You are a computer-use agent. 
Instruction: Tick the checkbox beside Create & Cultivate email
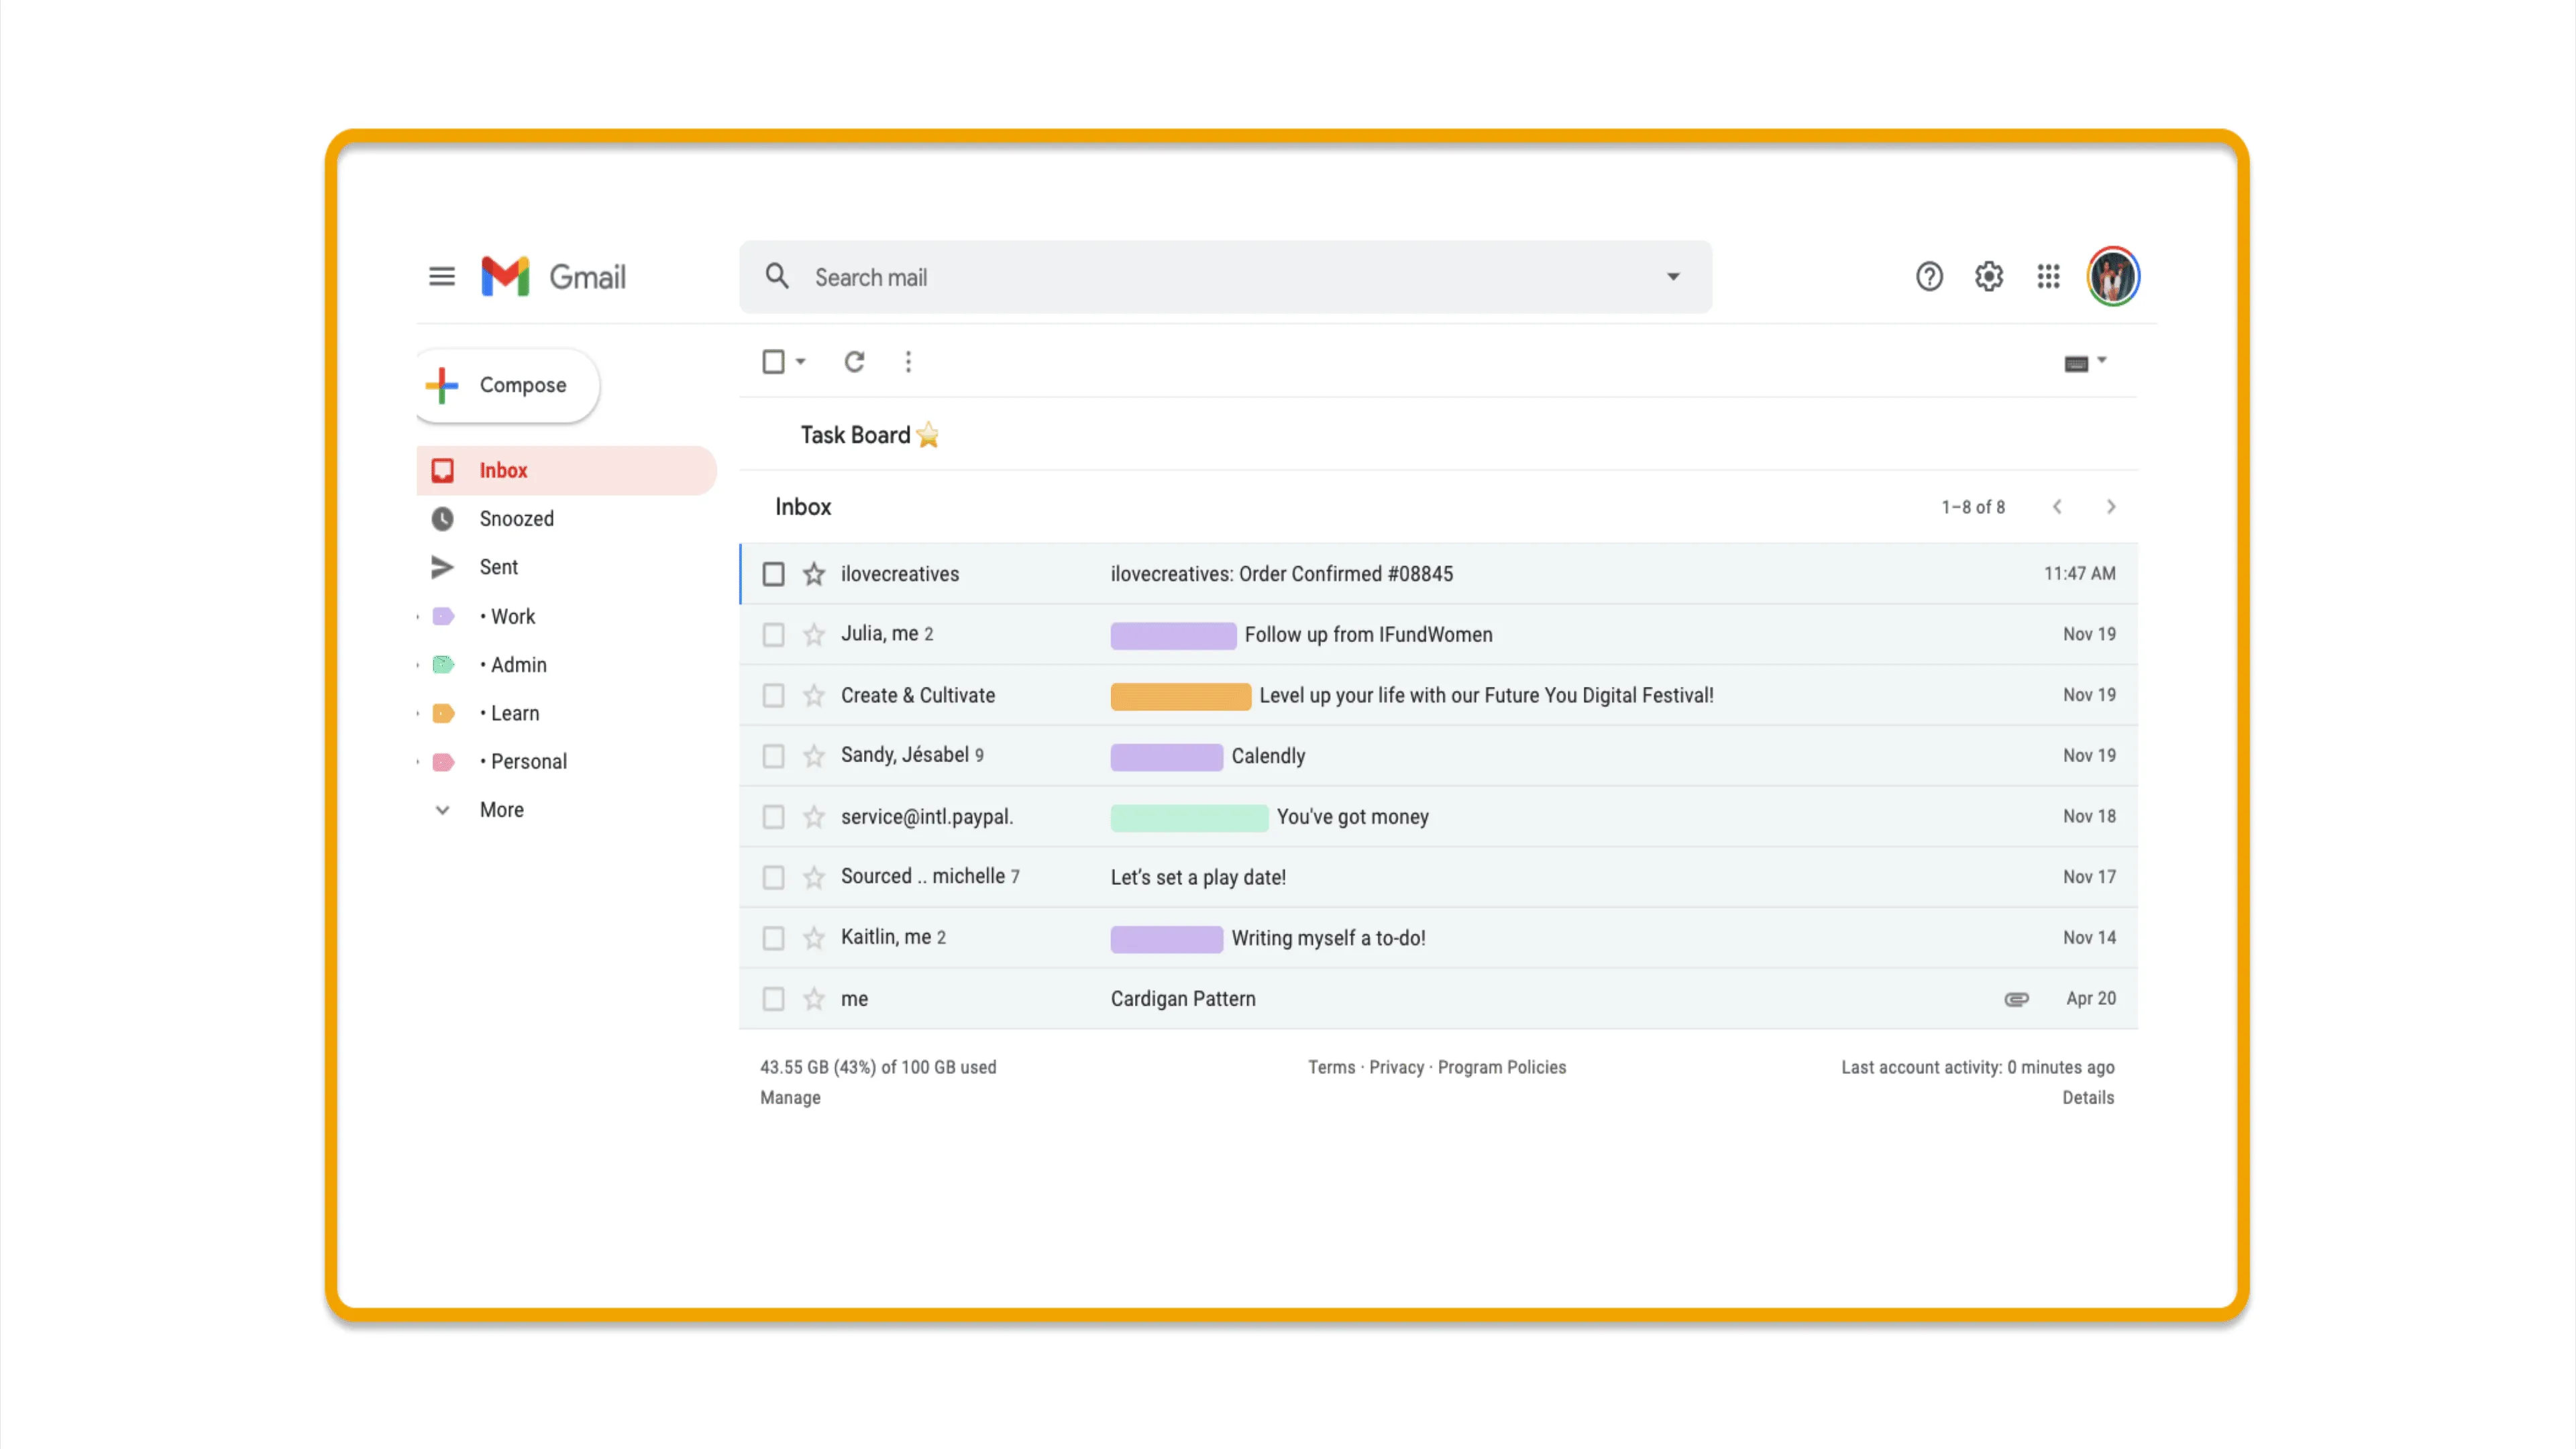pyautogui.click(x=773, y=694)
